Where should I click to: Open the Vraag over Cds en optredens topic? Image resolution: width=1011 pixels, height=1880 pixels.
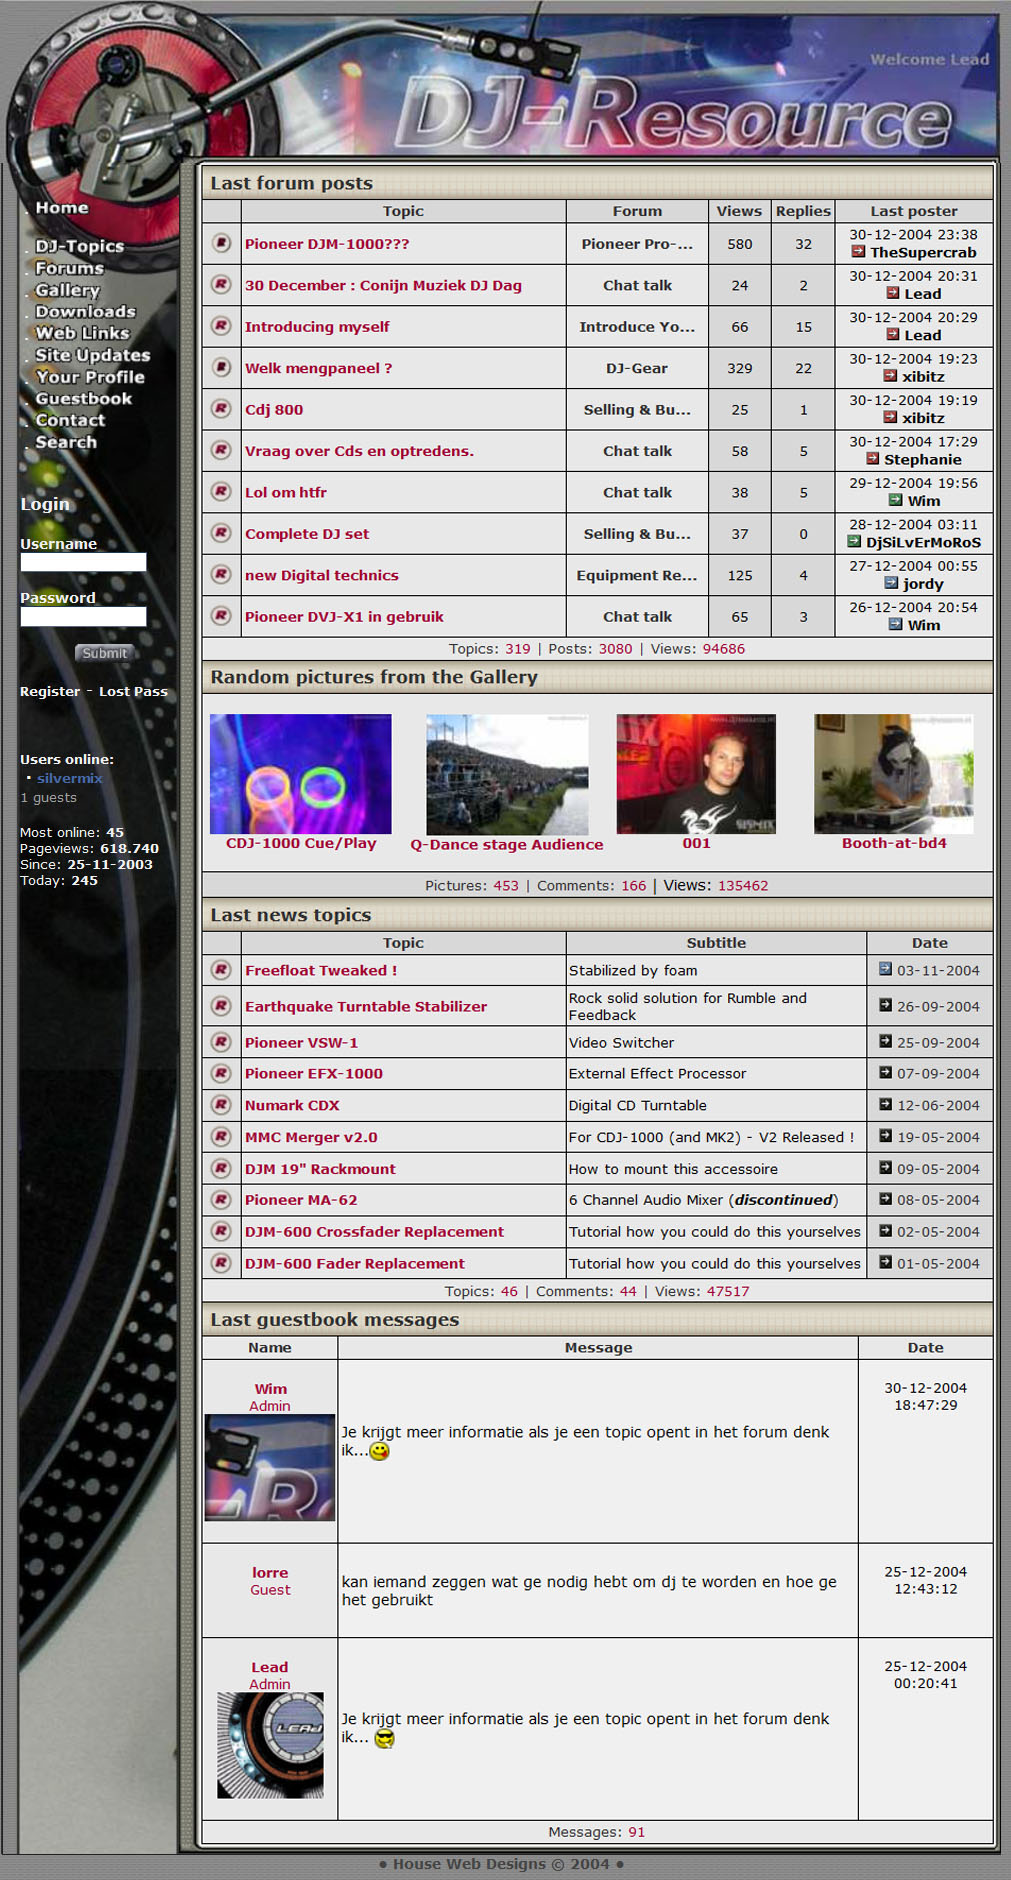tap(359, 451)
